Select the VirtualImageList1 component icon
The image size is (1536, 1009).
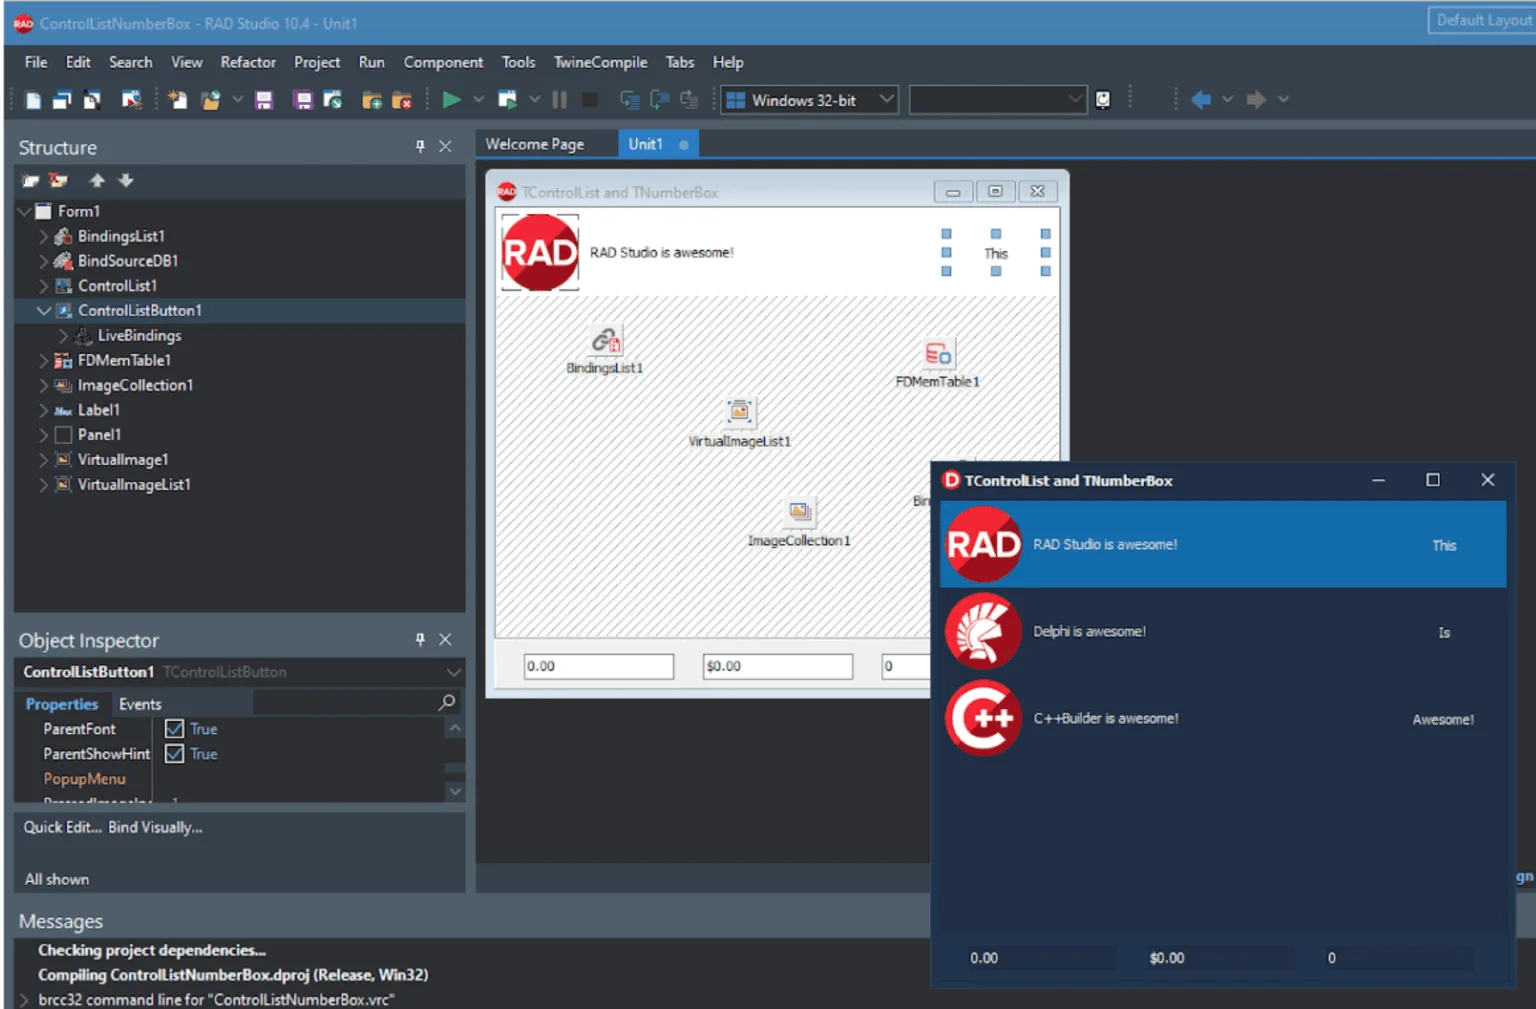tap(740, 411)
